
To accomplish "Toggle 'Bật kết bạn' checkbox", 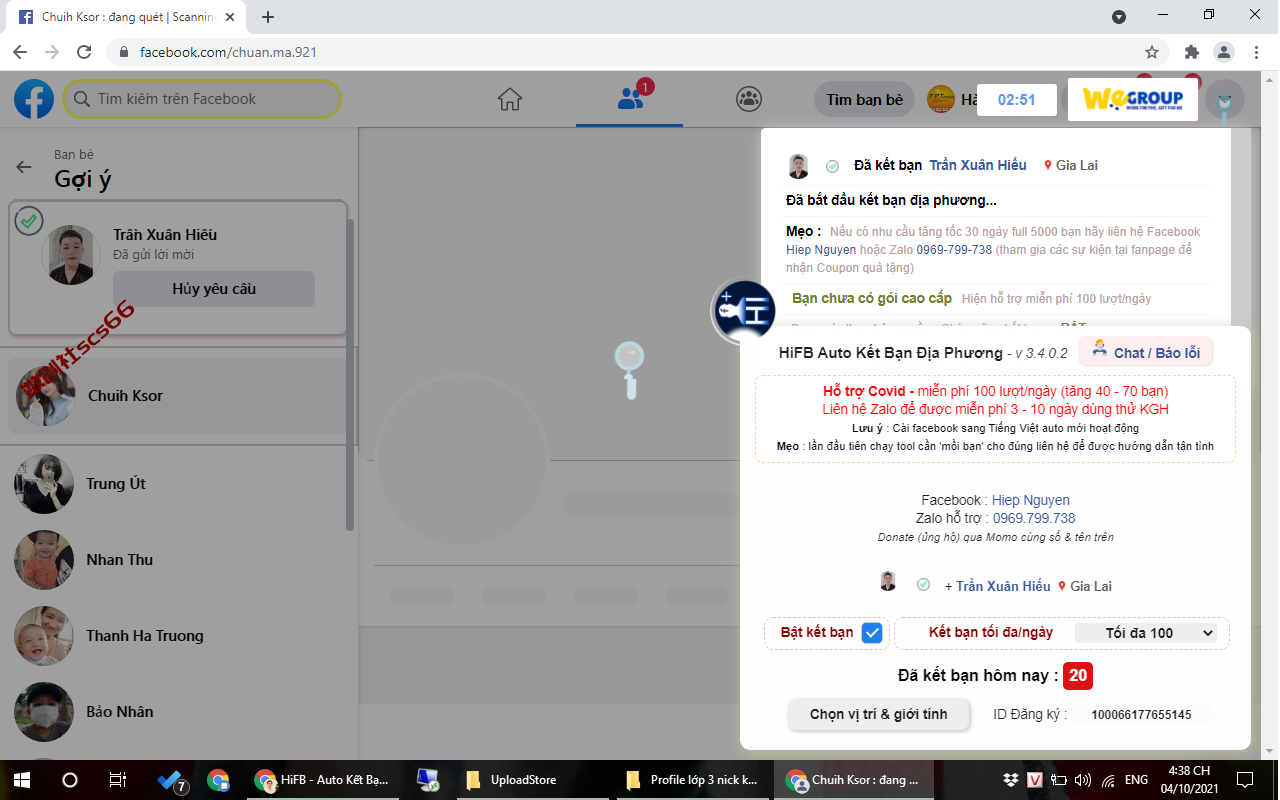I will click(x=872, y=633).
